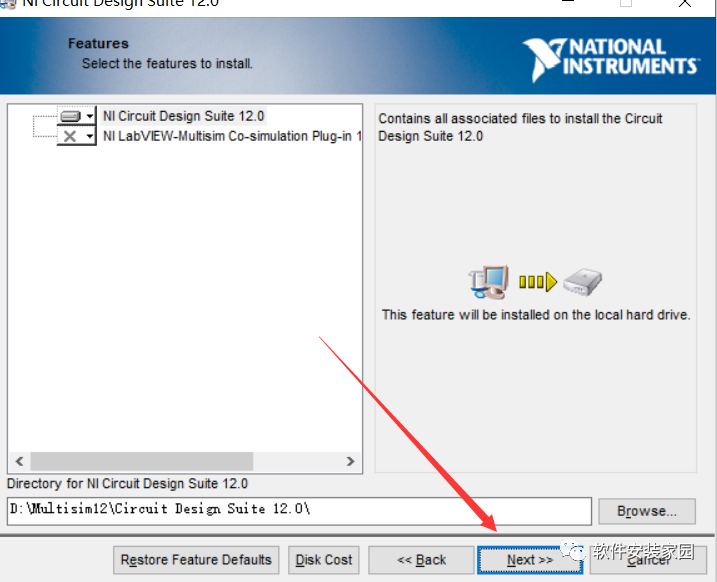
Task: Click the right scroll arrow in feature list
Action: (350, 461)
